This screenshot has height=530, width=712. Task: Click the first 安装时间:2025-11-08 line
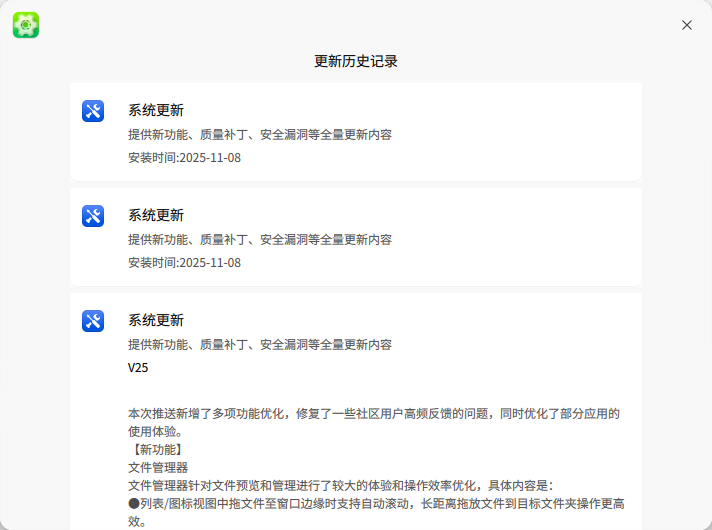pyautogui.click(x=184, y=158)
